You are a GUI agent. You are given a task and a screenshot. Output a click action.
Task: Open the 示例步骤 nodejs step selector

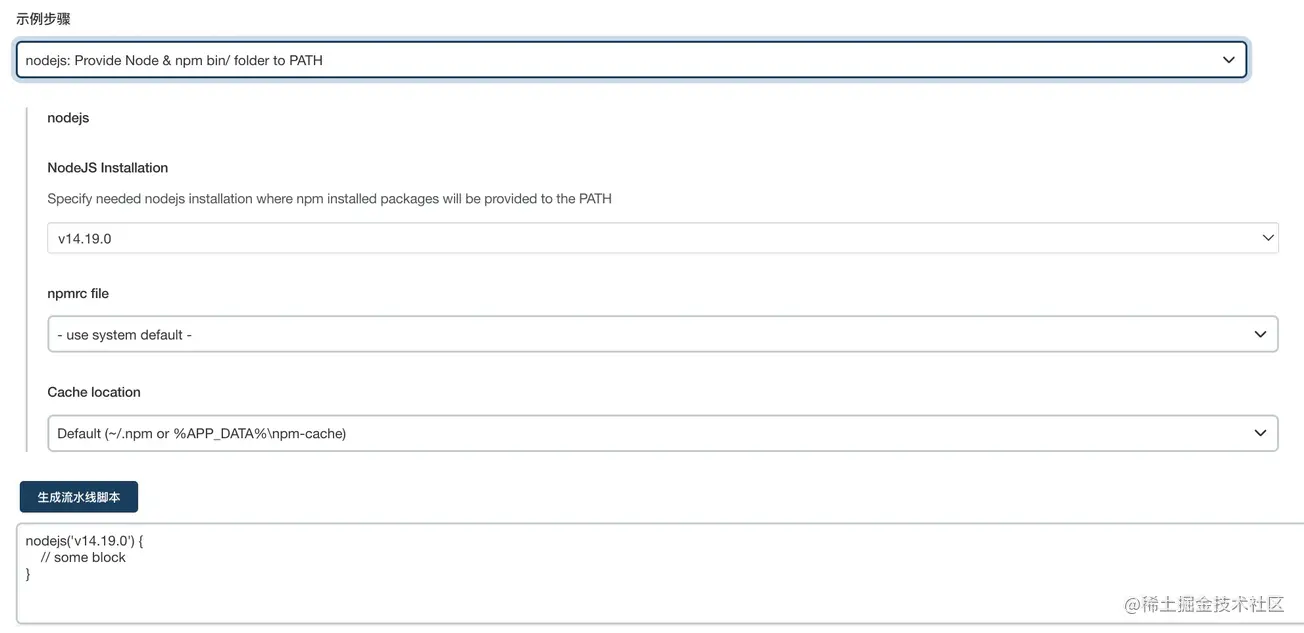tap(631, 60)
